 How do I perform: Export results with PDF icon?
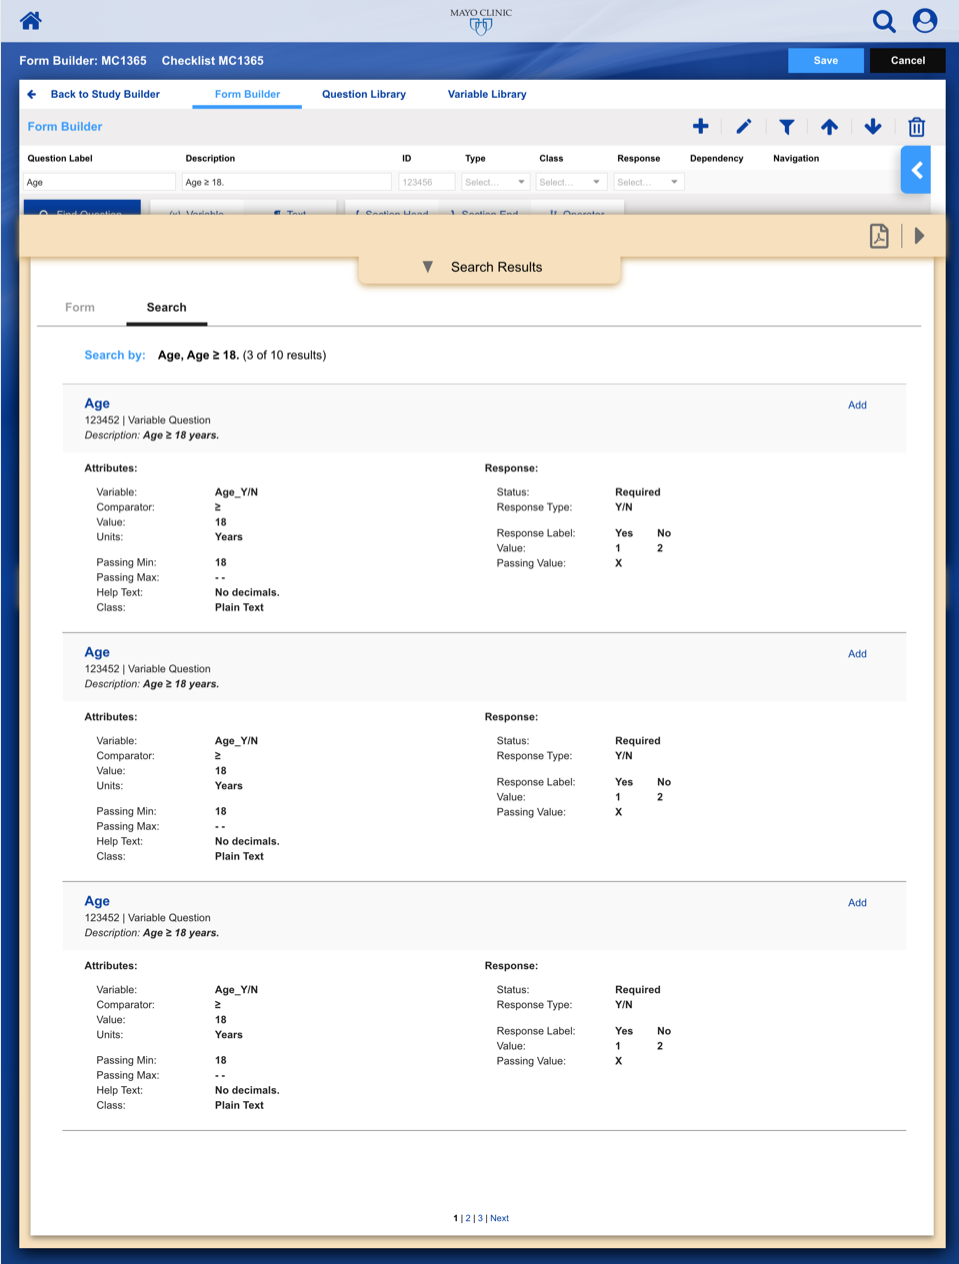[x=879, y=236]
